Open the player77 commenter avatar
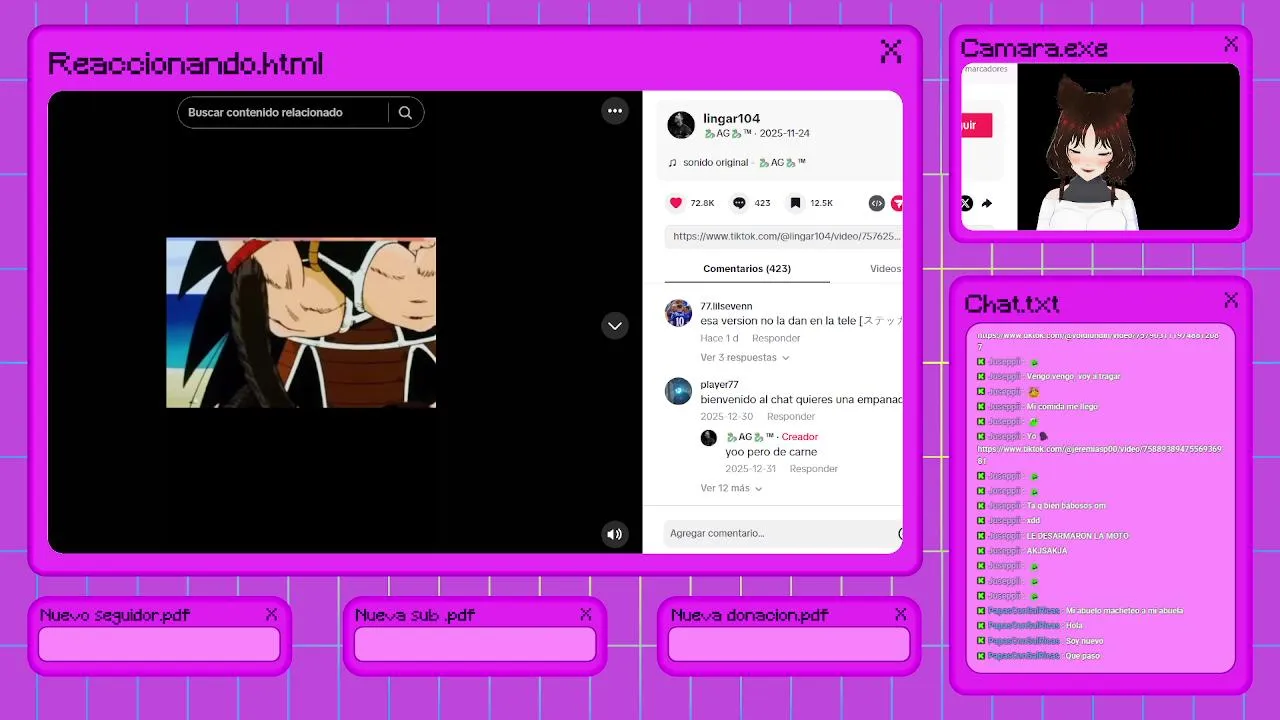The image size is (1280, 720). pos(679,391)
